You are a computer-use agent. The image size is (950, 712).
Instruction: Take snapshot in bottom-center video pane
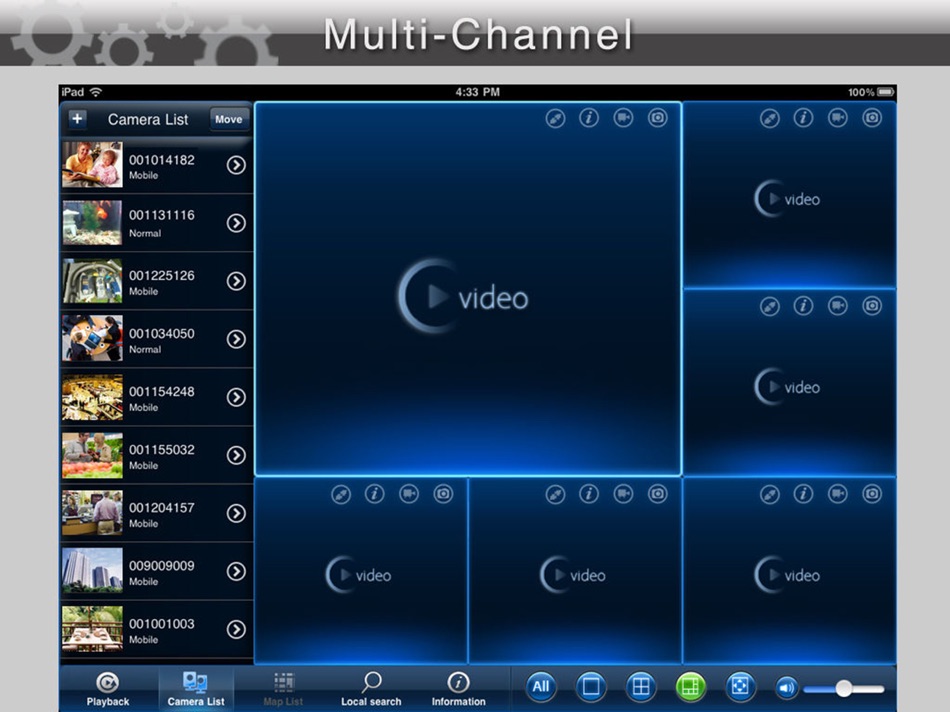[x=657, y=494]
